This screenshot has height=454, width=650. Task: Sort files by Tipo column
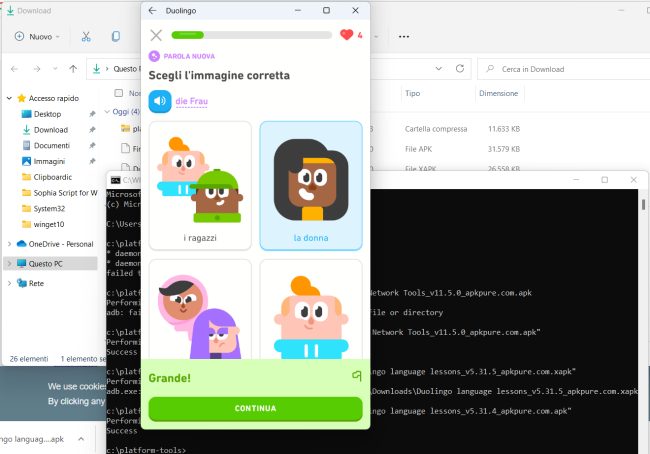click(412, 93)
